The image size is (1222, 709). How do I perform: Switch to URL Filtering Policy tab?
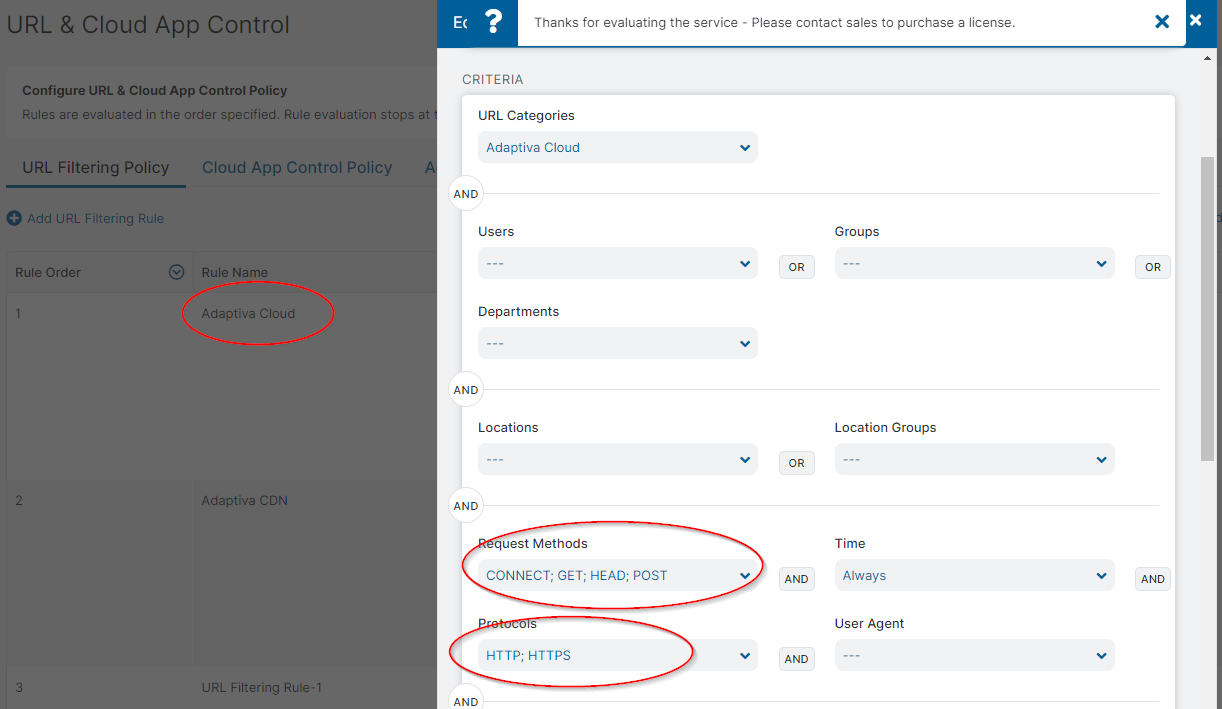(x=96, y=167)
